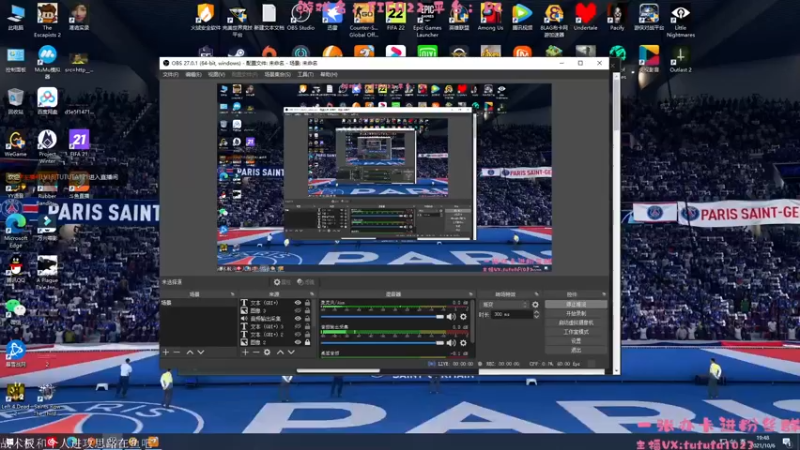Toggle visibility of Image 2 source
The height and width of the screenshot is (450, 800).
tap(297, 342)
